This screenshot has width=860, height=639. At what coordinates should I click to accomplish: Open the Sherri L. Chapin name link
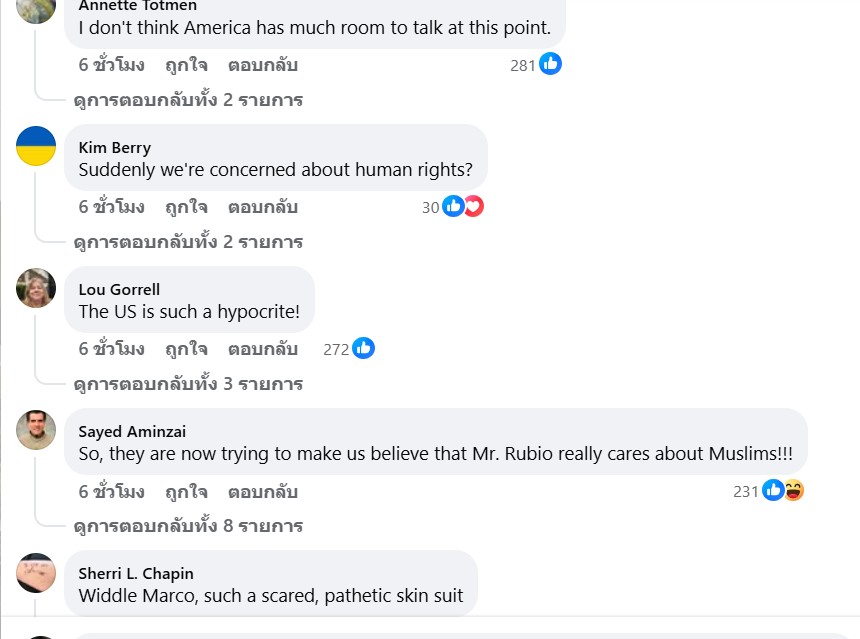tap(136, 574)
